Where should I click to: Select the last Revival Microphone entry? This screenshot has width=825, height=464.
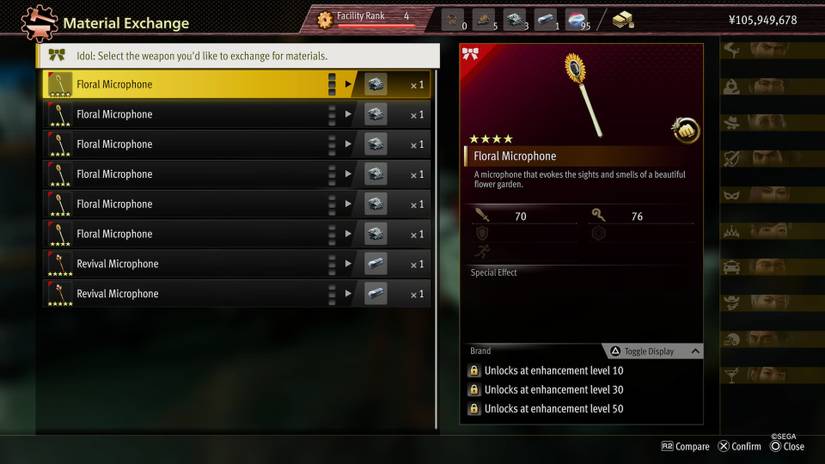point(237,294)
